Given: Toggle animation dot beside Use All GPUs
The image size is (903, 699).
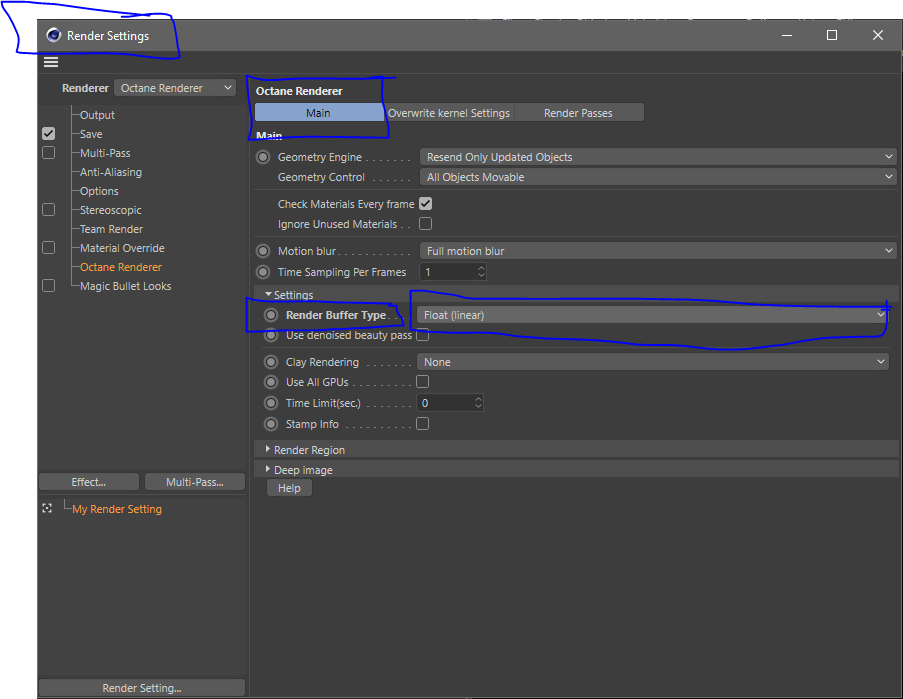Looking at the screenshot, I should click(271, 382).
